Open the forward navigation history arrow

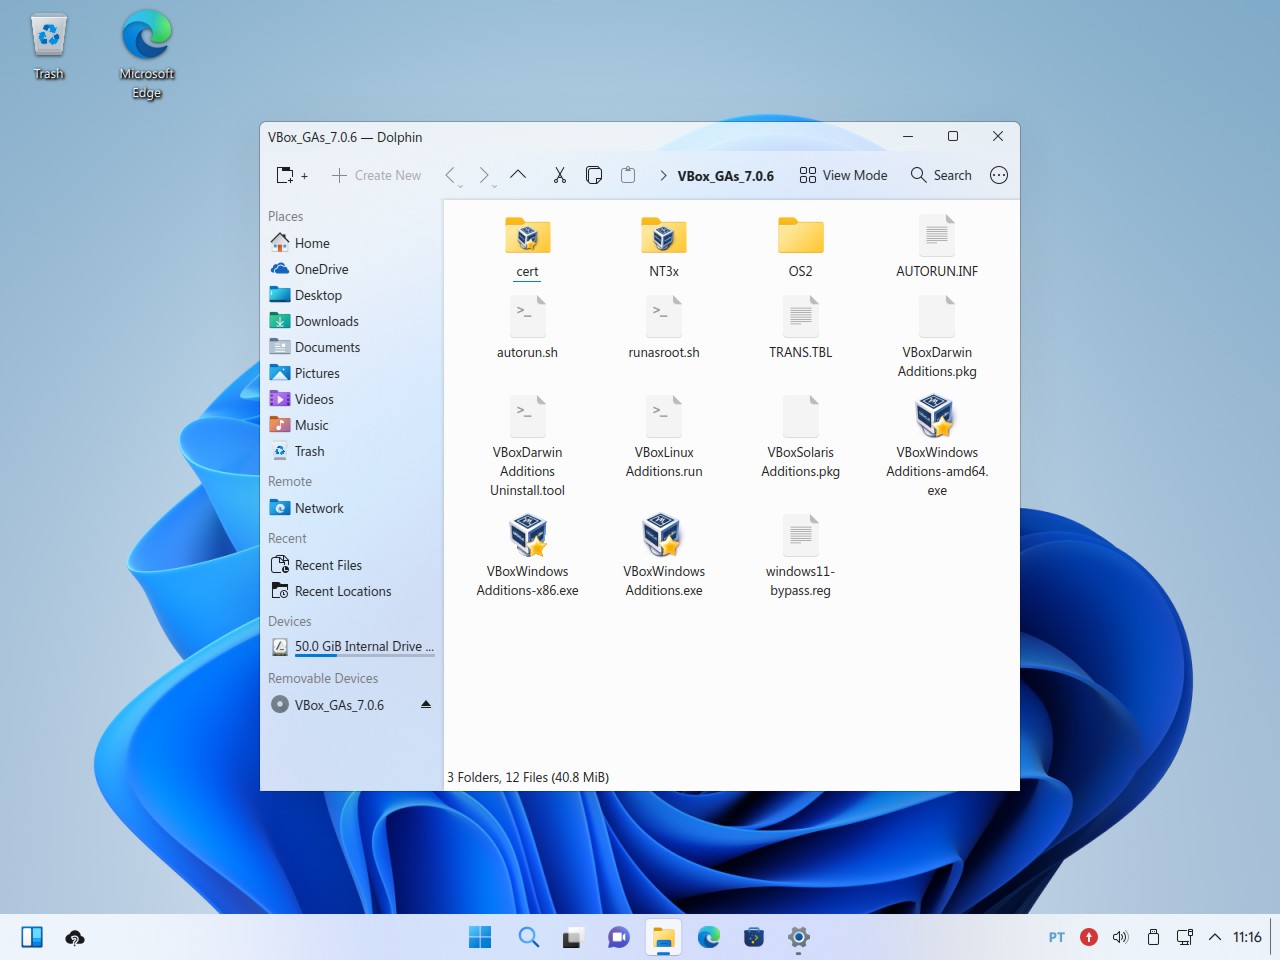click(486, 176)
